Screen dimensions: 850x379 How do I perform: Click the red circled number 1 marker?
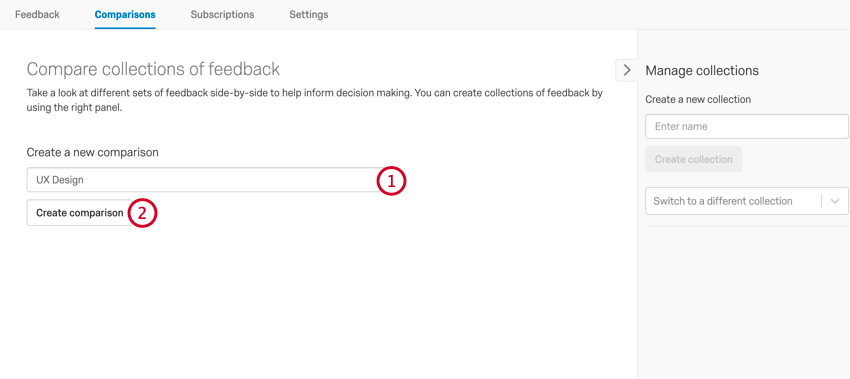tap(391, 182)
